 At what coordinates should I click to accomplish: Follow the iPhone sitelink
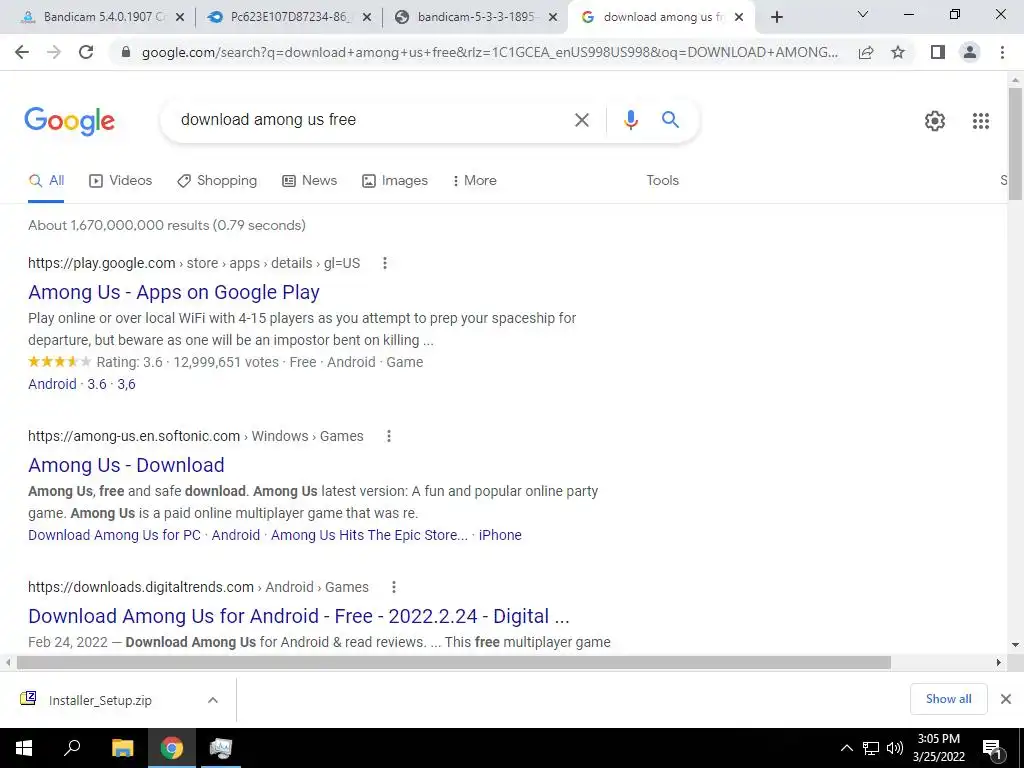coord(500,536)
